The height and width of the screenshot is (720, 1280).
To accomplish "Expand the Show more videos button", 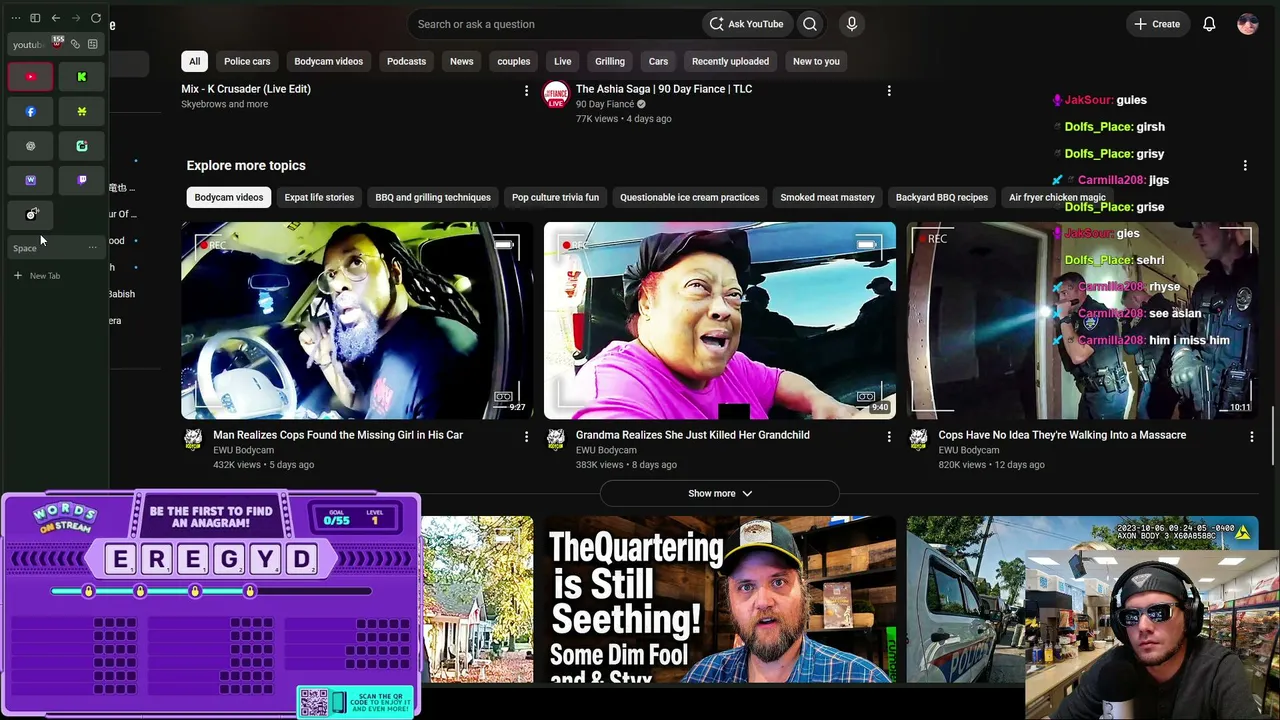I will [720, 493].
